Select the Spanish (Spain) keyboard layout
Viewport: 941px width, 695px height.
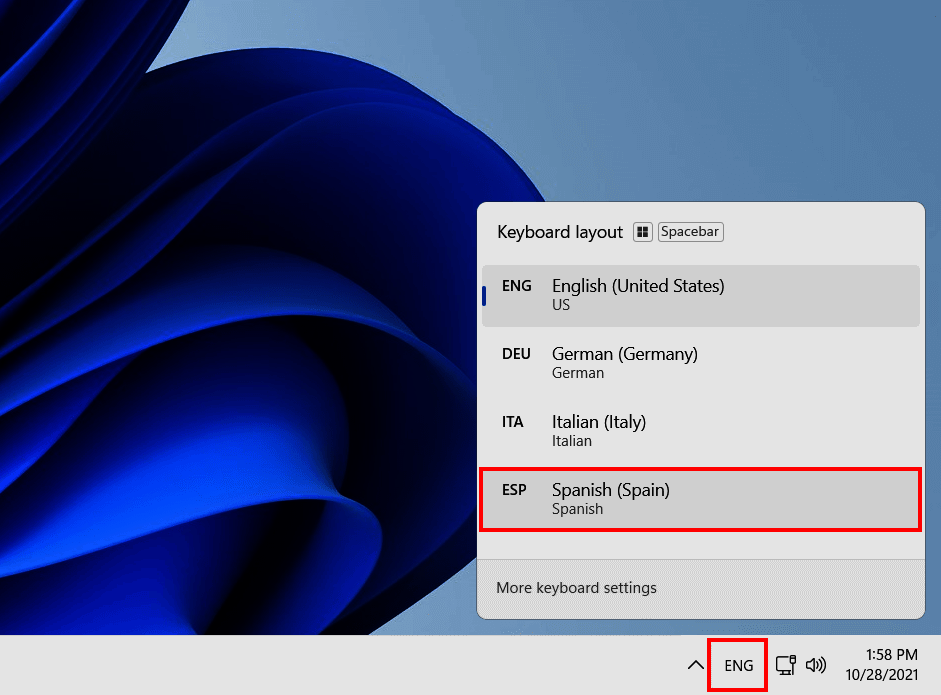pos(700,498)
